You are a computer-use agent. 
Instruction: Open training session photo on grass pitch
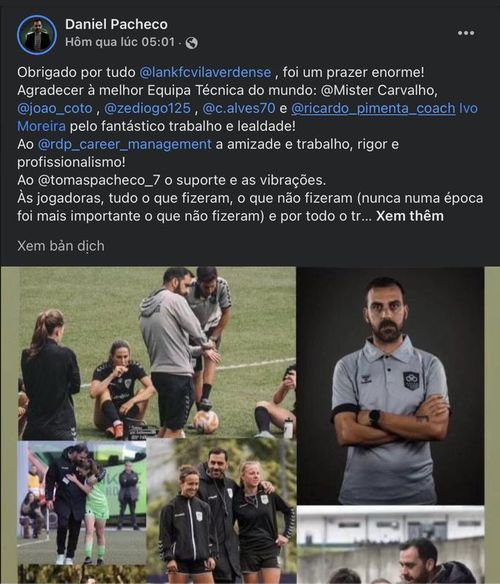coord(157,353)
